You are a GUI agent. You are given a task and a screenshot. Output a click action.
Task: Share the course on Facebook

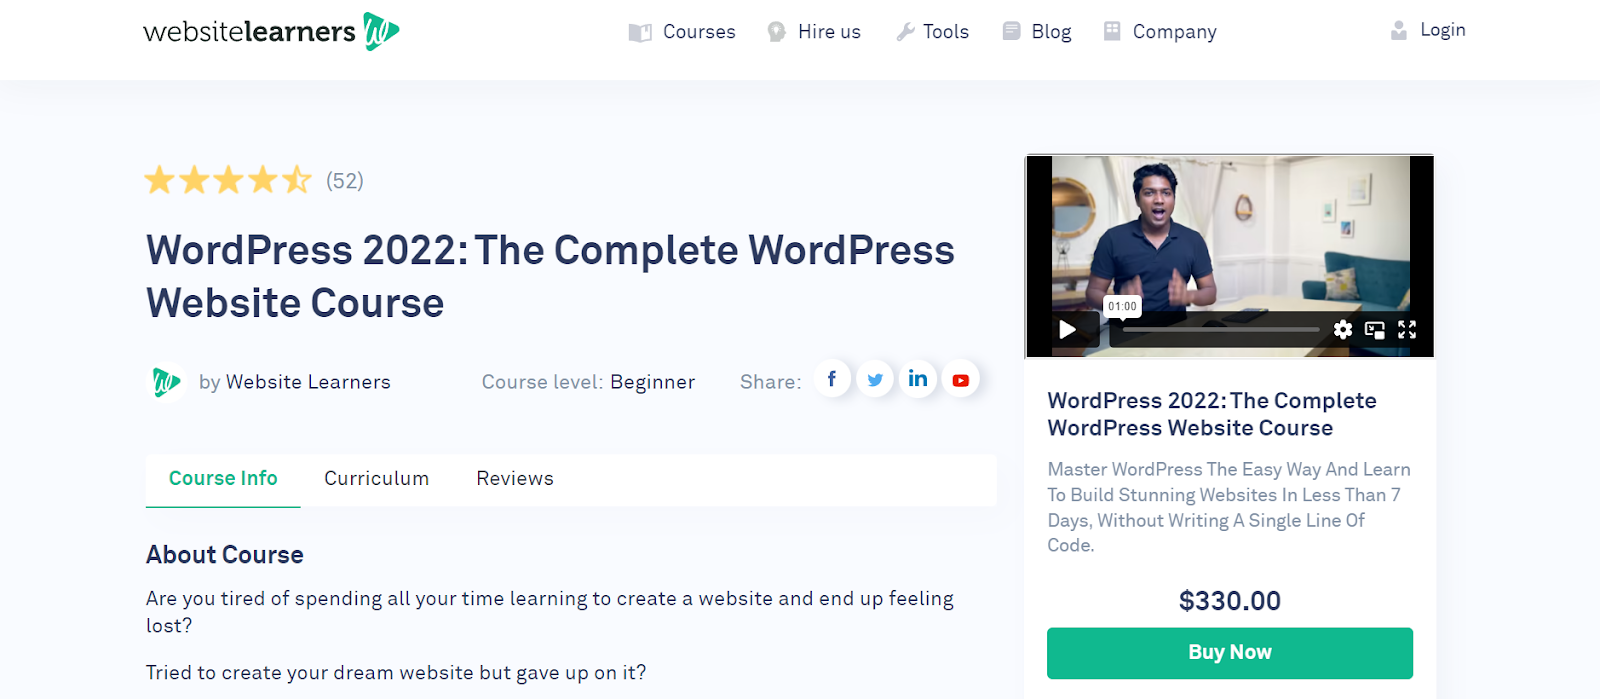pos(832,379)
